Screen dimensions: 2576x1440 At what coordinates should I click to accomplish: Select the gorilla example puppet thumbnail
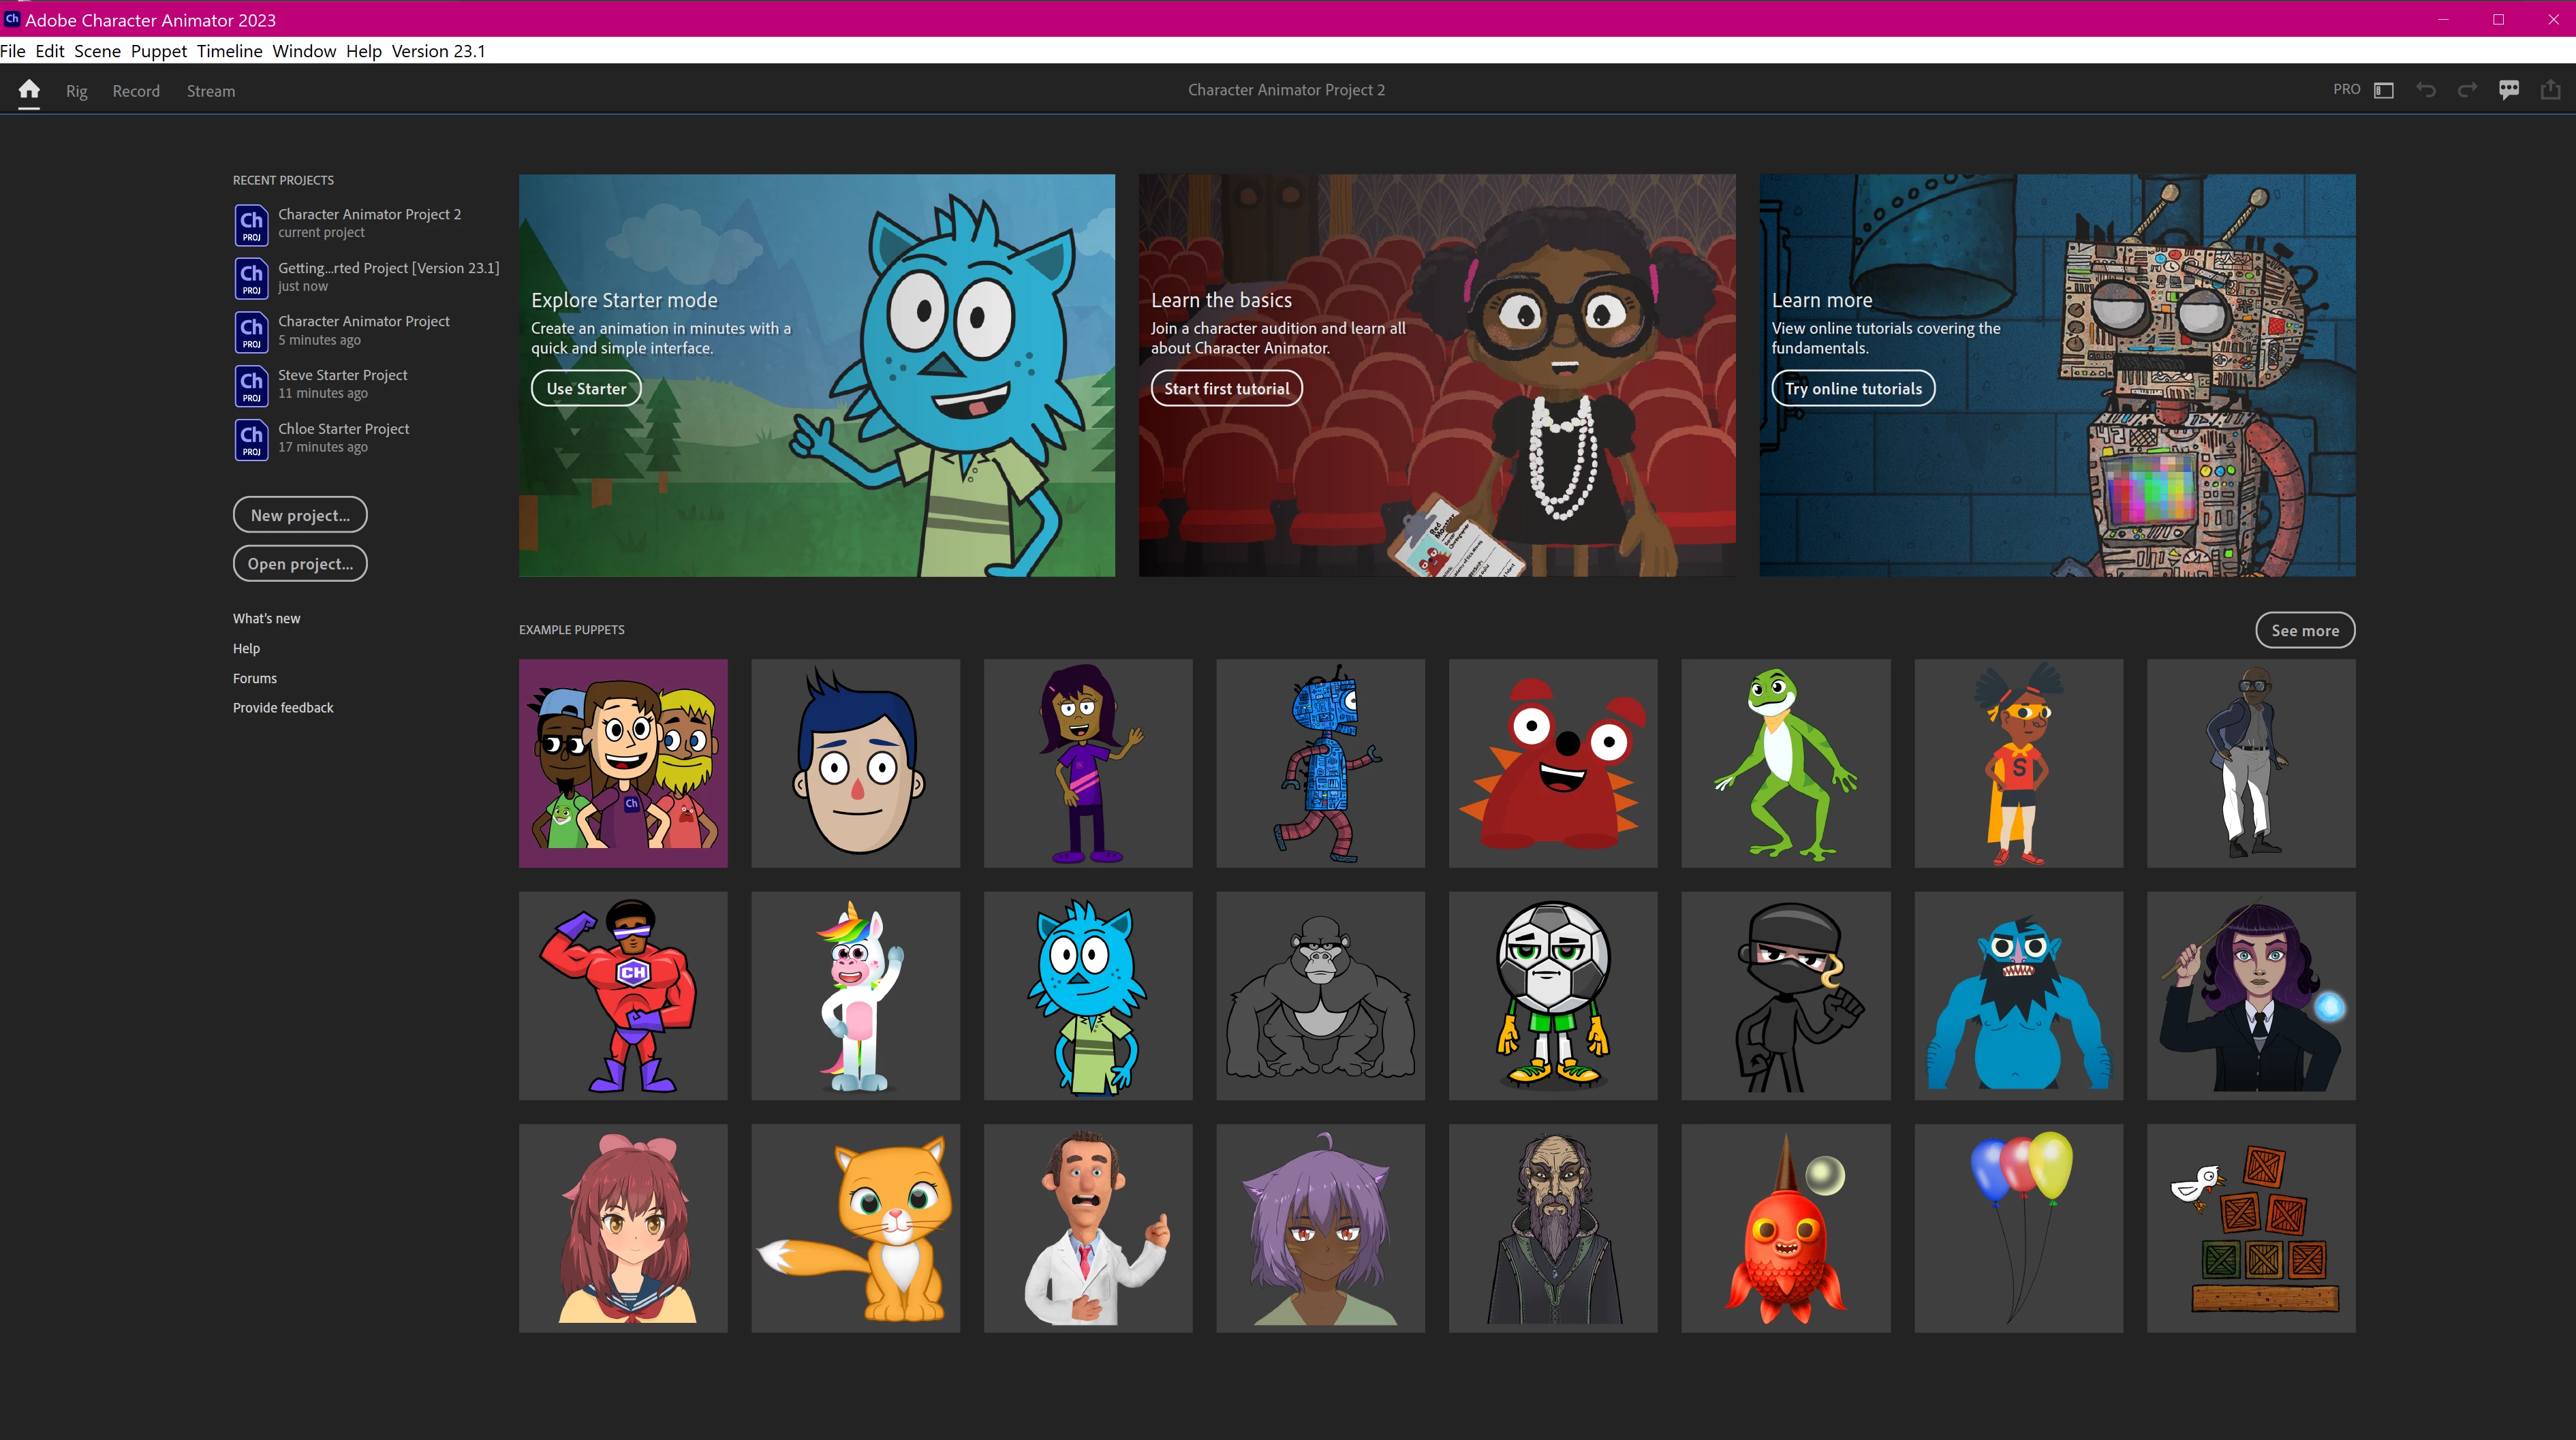click(1320, 996)
